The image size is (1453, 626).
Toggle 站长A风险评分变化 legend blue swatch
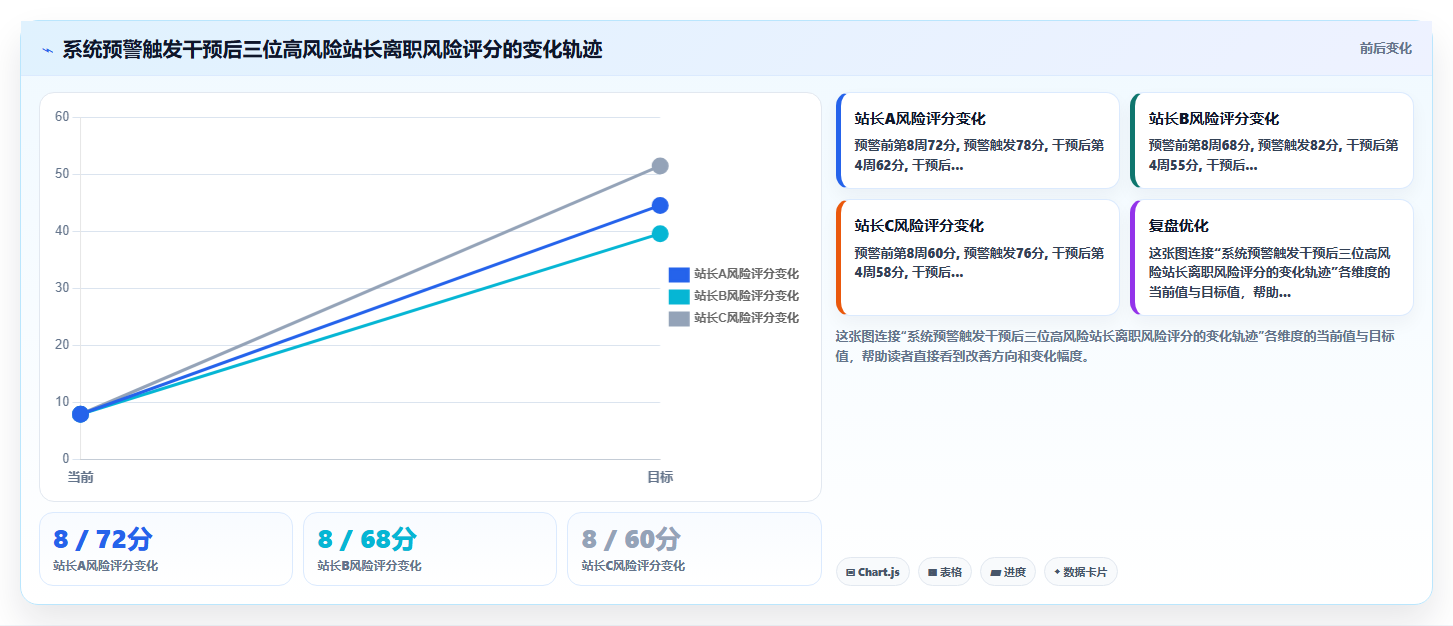click(679, 274)
